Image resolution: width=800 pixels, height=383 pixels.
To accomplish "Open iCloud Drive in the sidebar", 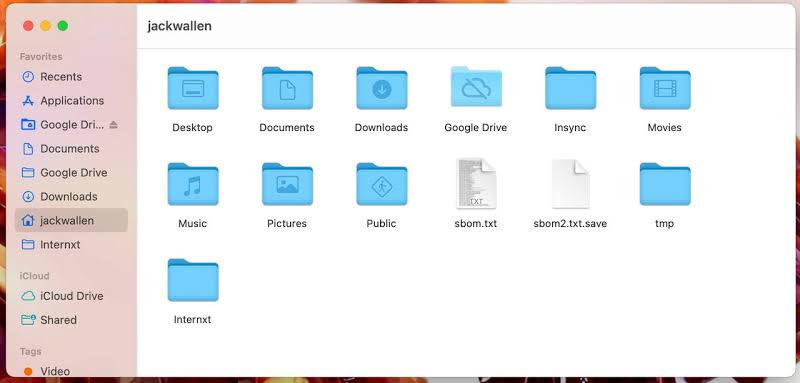I will tap(71, 296).
